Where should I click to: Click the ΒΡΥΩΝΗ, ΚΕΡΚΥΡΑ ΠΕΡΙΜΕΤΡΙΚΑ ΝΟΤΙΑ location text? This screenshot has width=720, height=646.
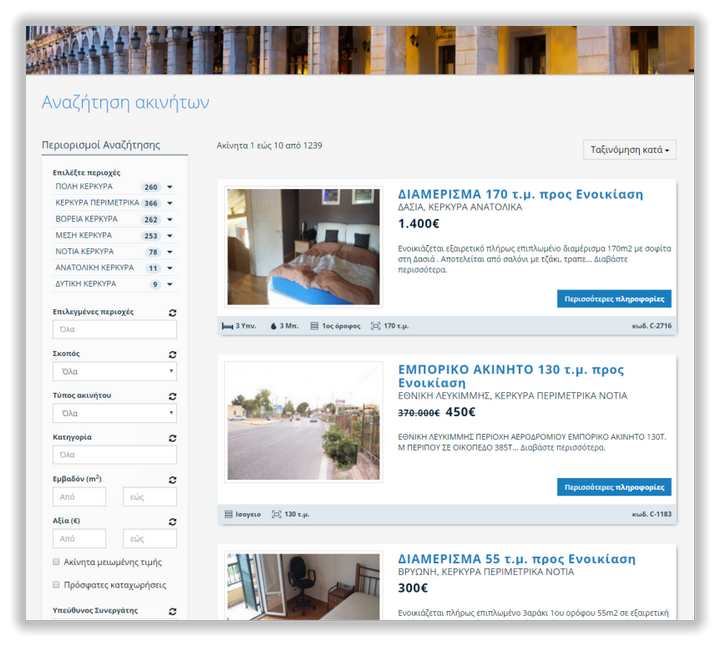point(486,572)
